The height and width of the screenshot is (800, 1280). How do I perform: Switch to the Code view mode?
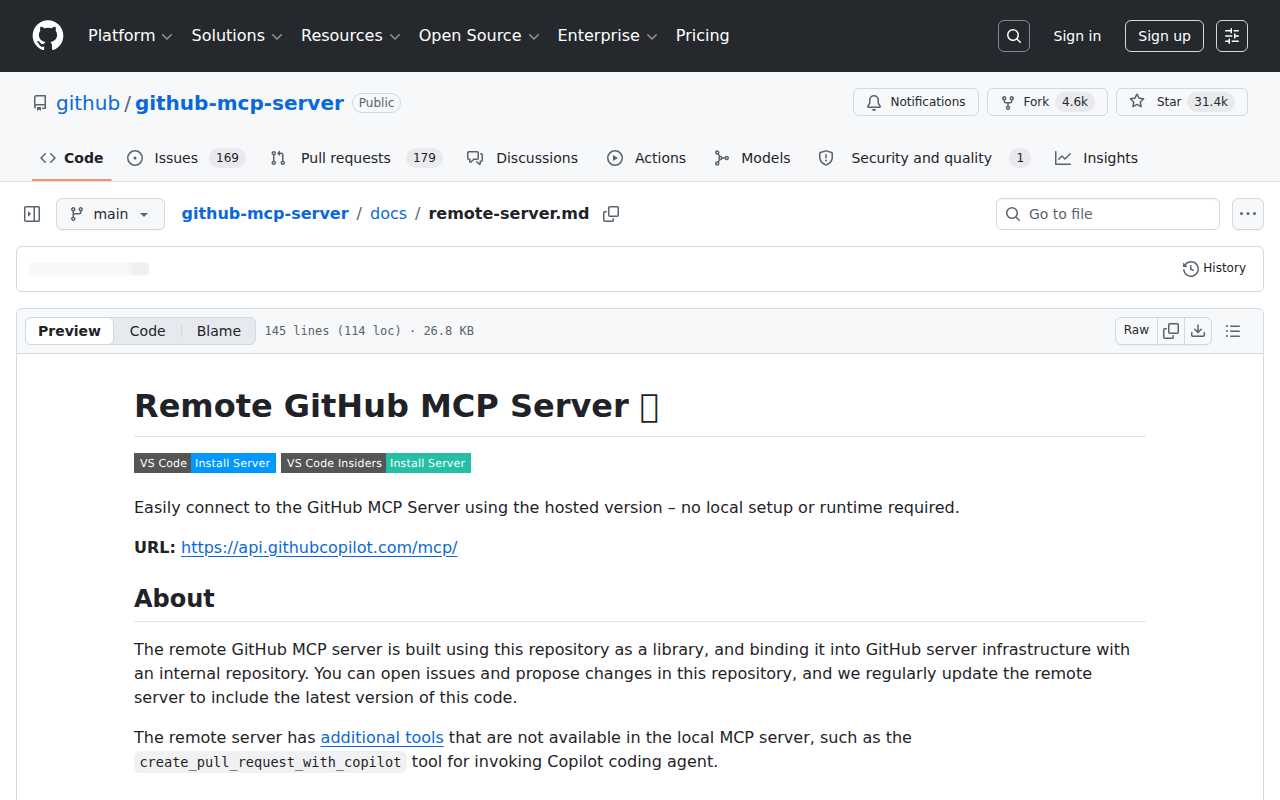tap(147, 331)
